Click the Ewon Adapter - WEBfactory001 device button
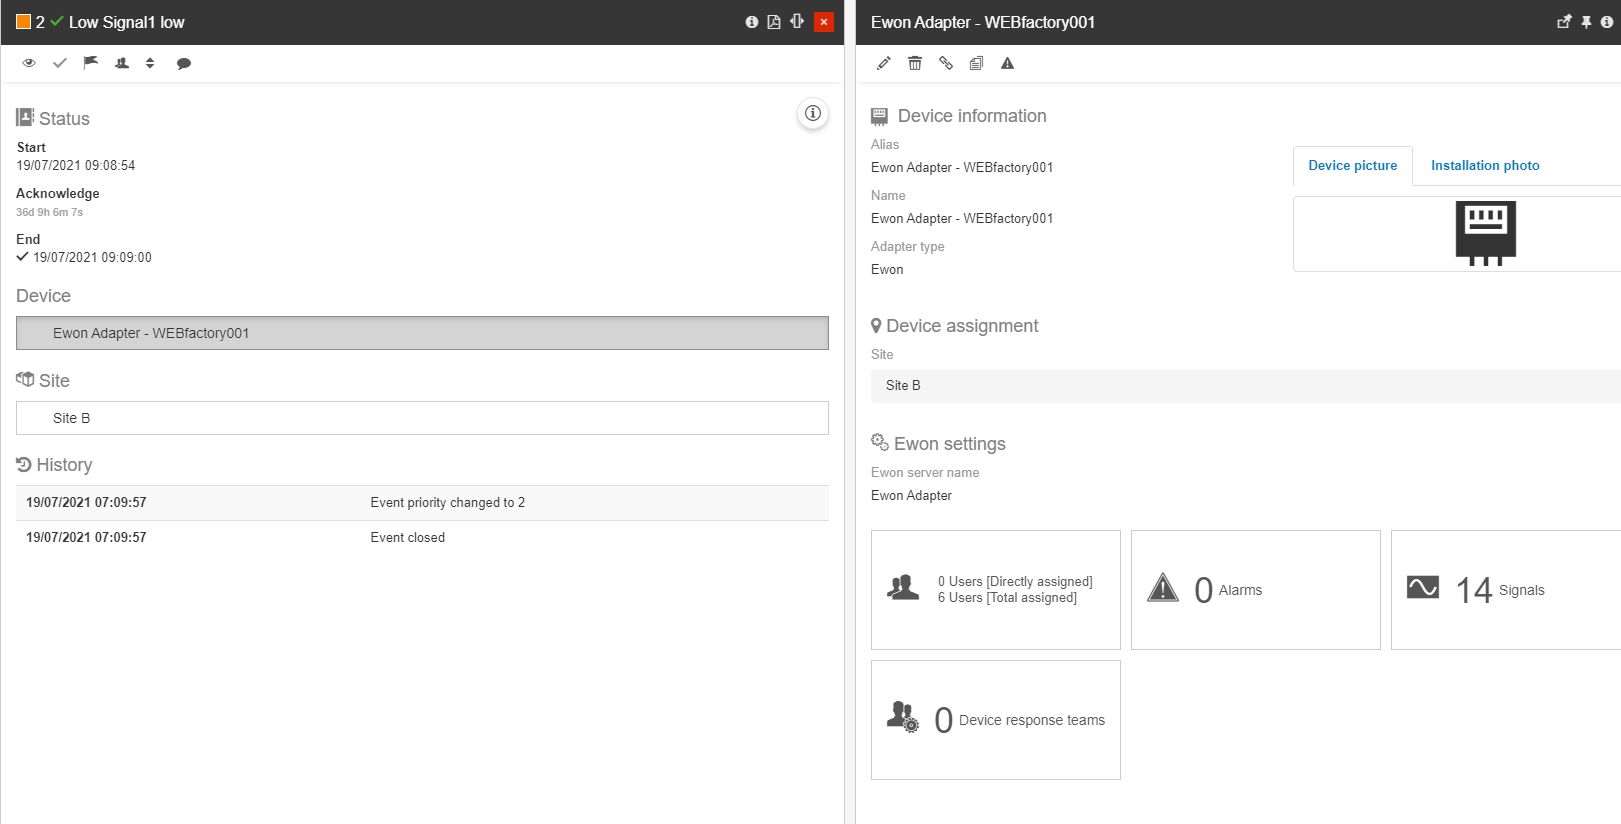The image size is (1621, 824). pos(422,333)
